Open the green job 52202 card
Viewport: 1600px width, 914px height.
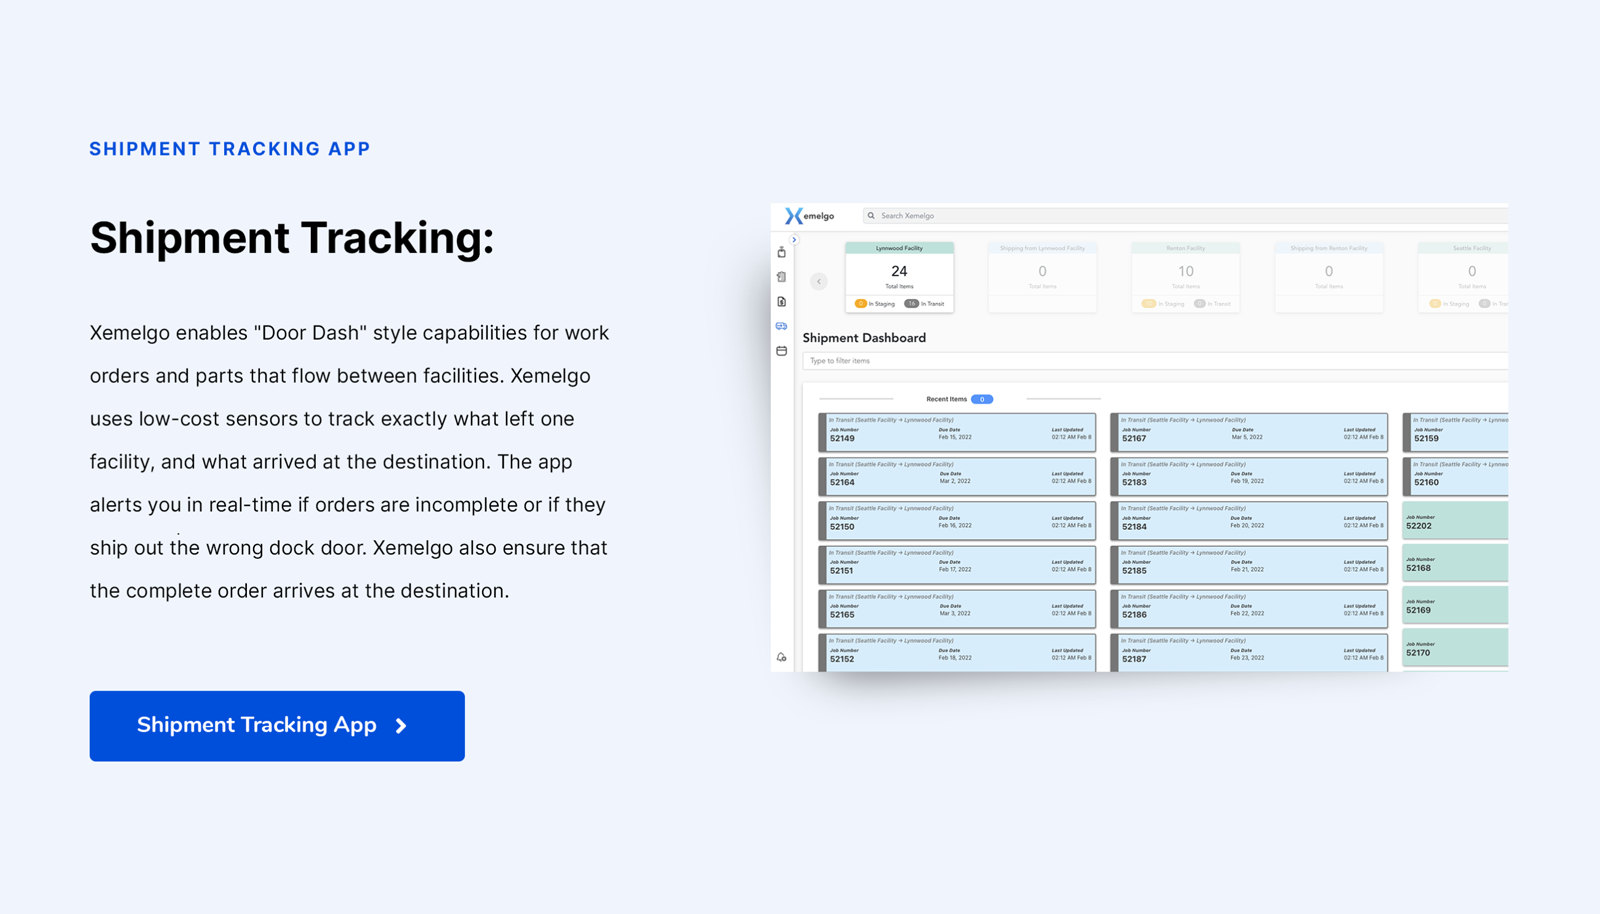[x=1455, y=521]
